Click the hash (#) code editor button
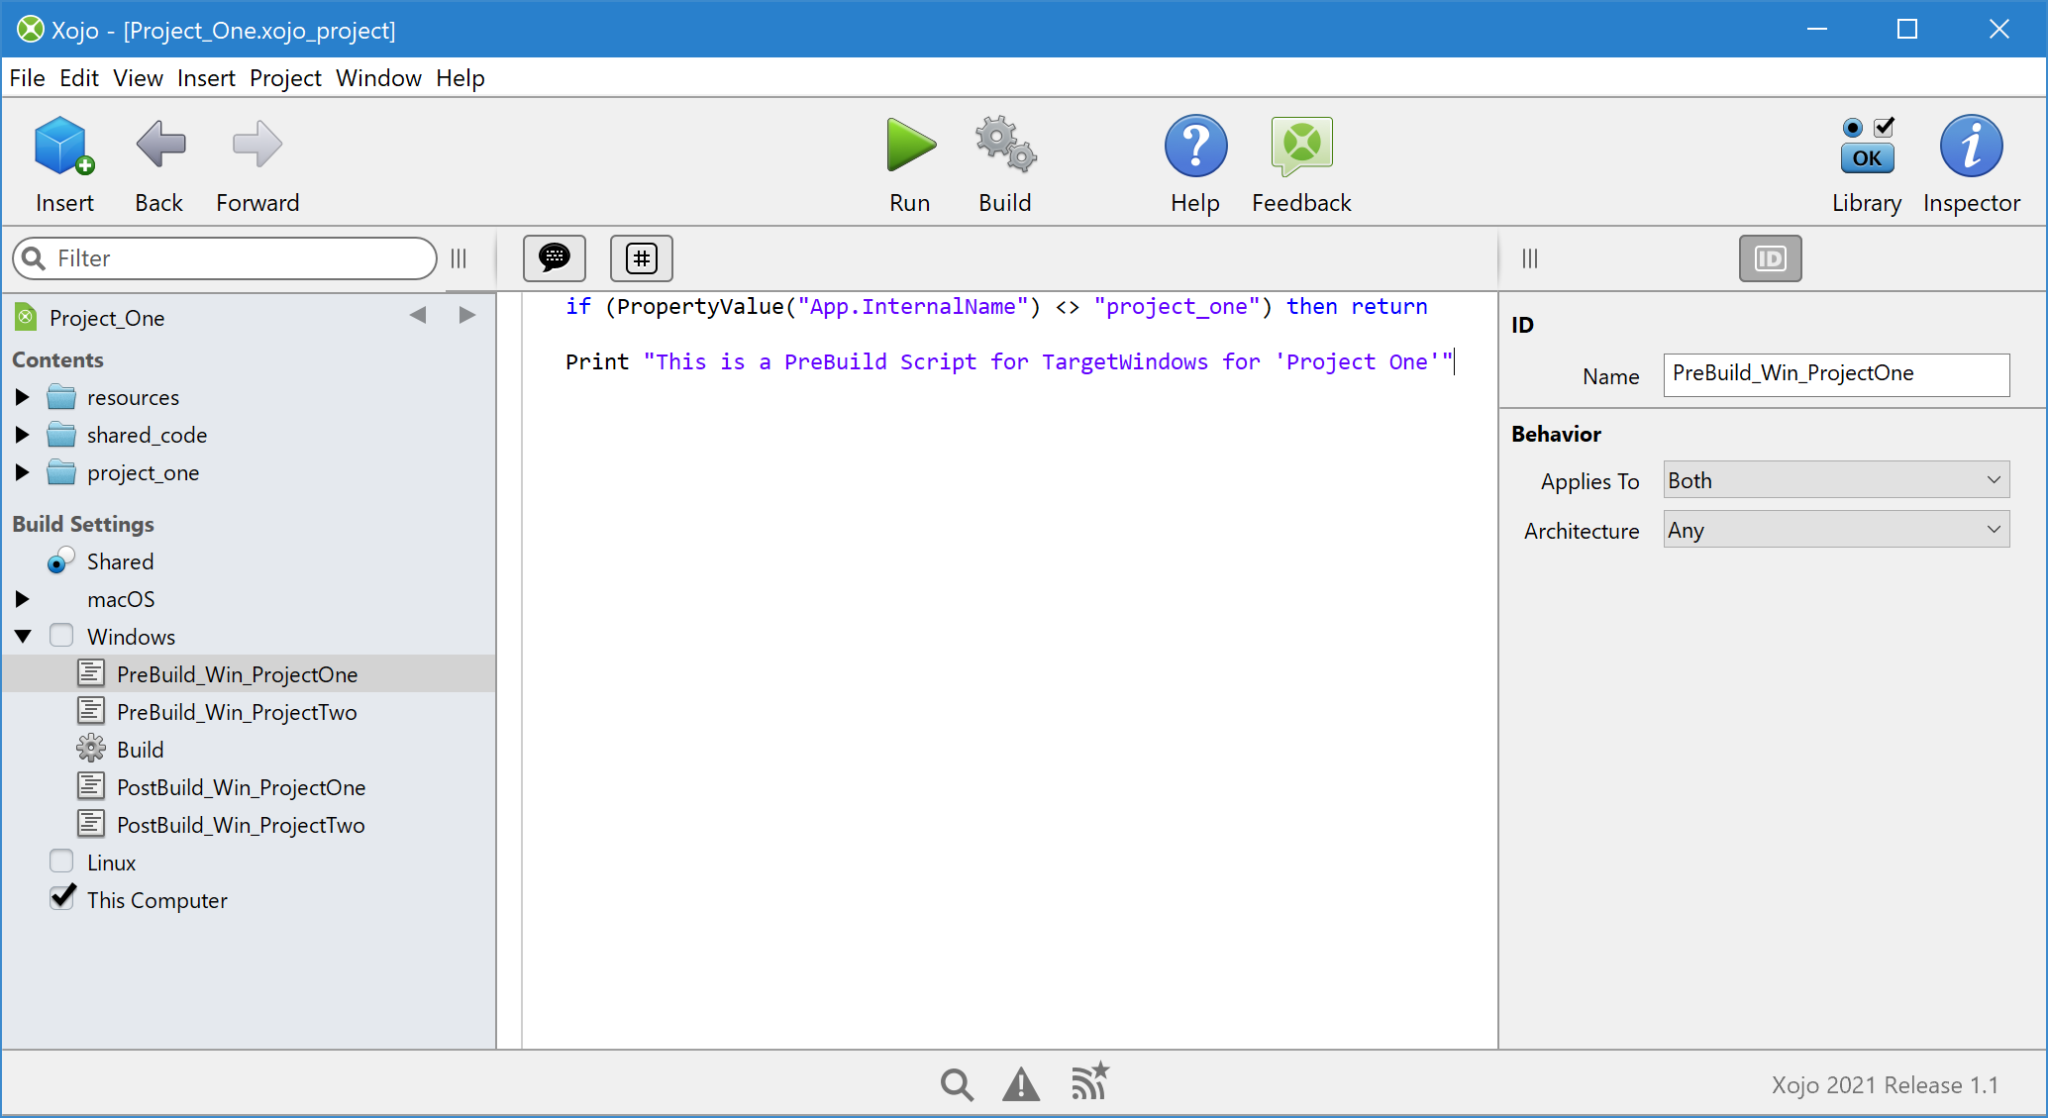This screenshot has width=2048, height=1118. [x=641, y=259]
